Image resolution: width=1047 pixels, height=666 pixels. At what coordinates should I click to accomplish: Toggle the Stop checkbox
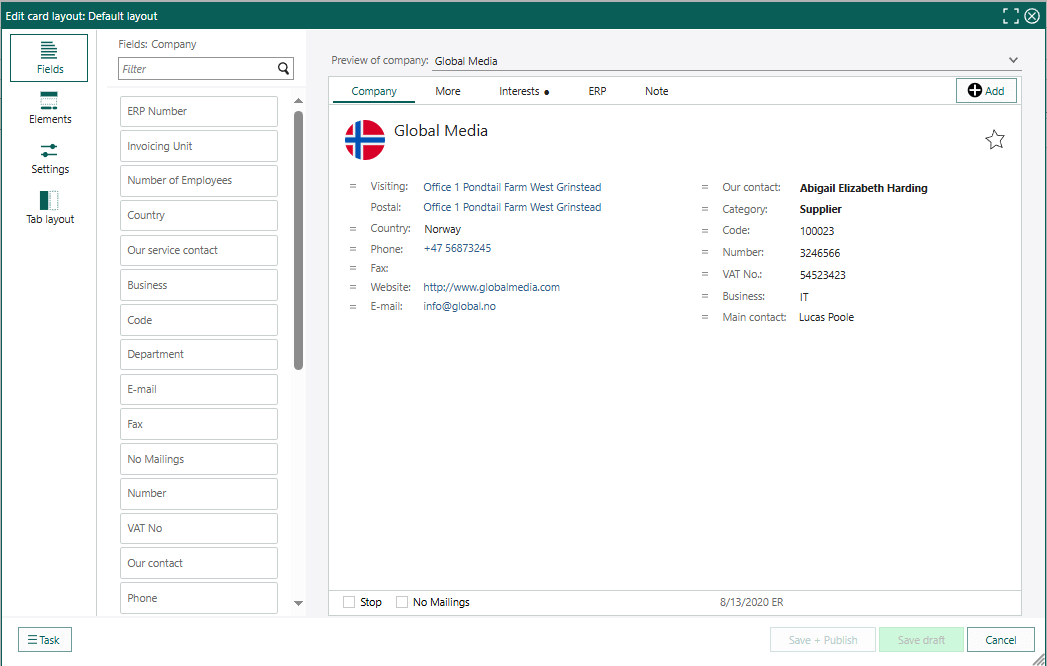pyautogui.click(x=349, y=602)
